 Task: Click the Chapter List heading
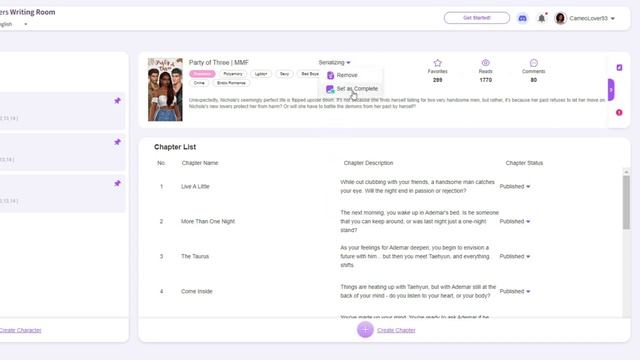(175, 147)
